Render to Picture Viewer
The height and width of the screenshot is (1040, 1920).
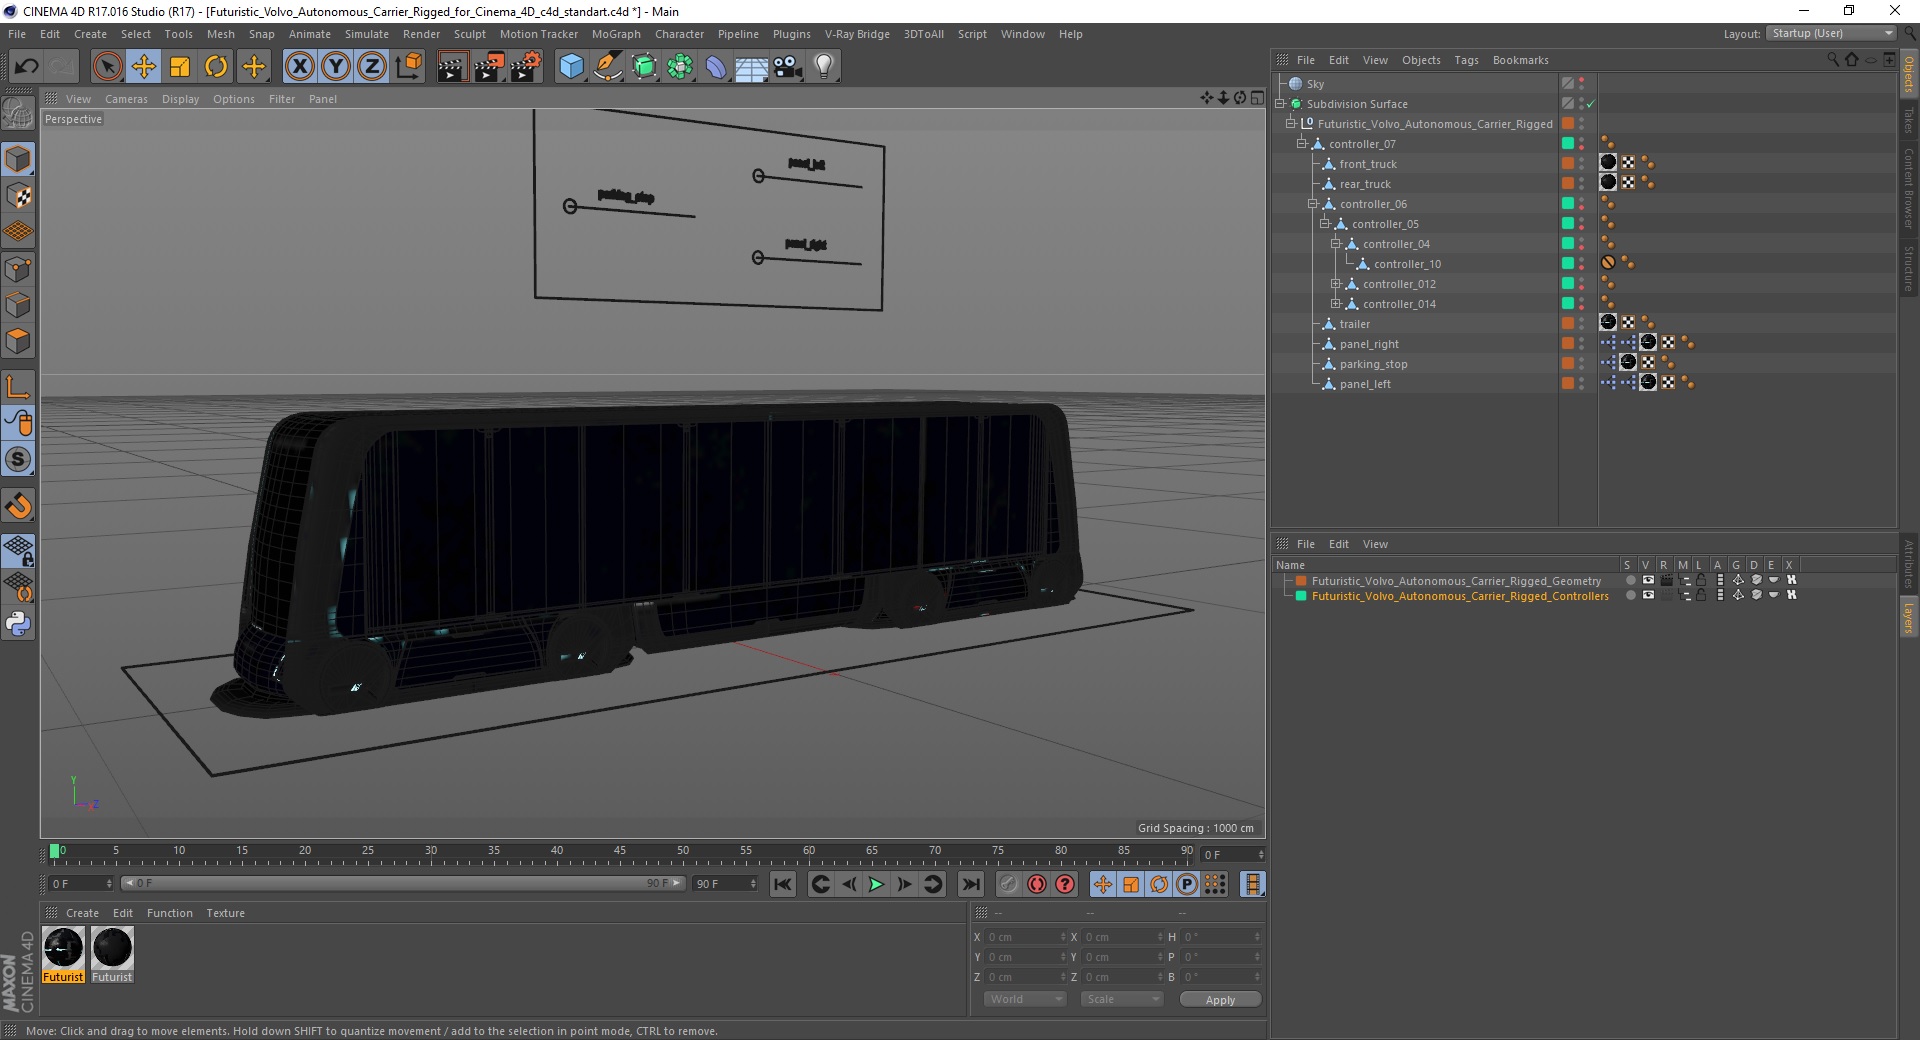point(489,67)
